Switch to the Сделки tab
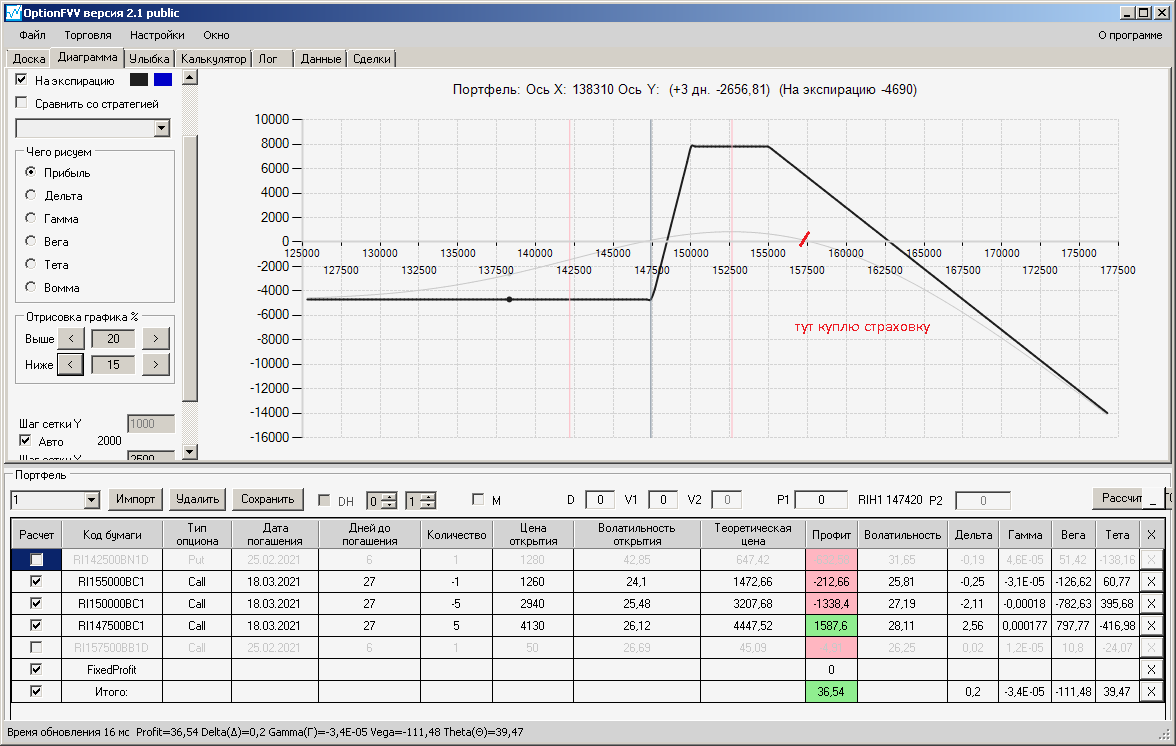This screenshot has height=746, width=1176. (371, 58)
